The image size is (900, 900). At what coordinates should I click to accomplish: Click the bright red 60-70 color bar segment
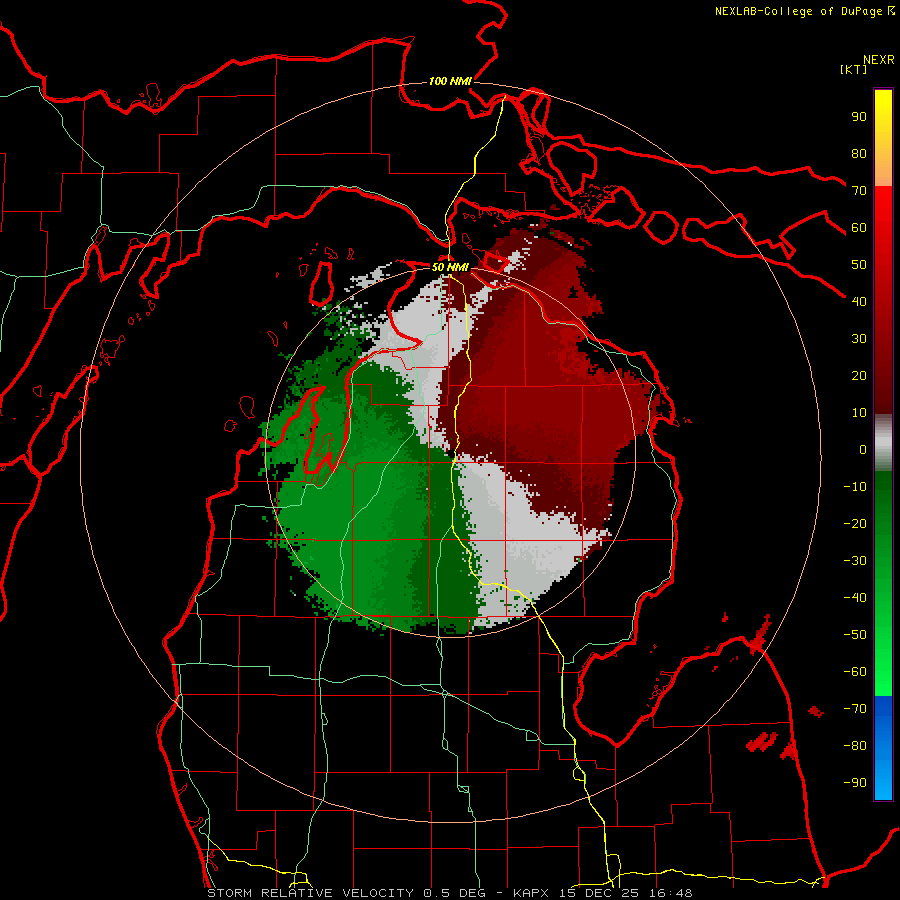point(883,209)
